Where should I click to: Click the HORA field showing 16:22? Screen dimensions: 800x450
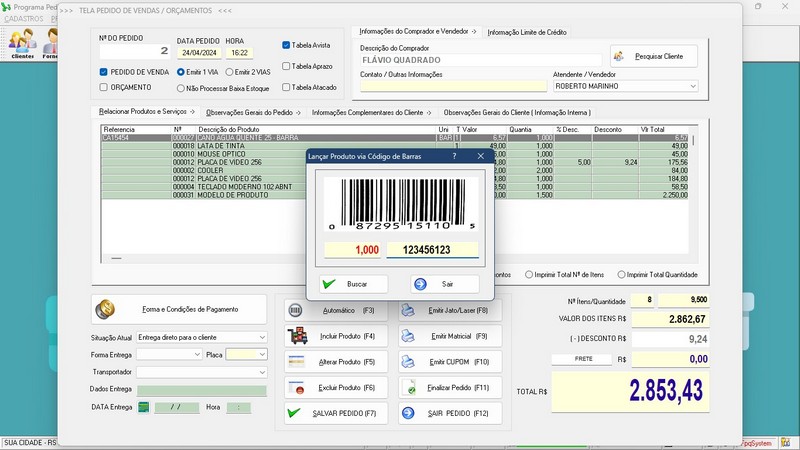tap(239, 53)
